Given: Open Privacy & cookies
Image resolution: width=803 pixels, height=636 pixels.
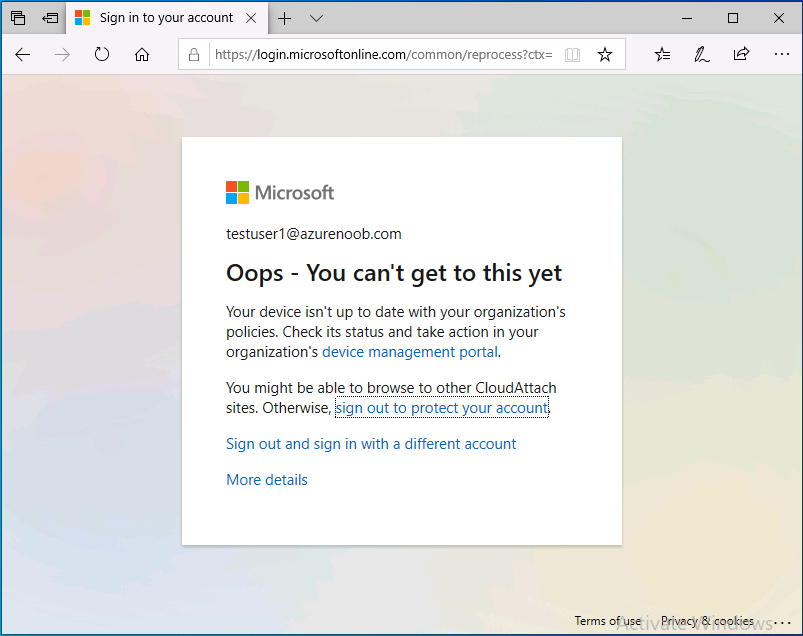Looking at the screenshot, I should 707,621.
